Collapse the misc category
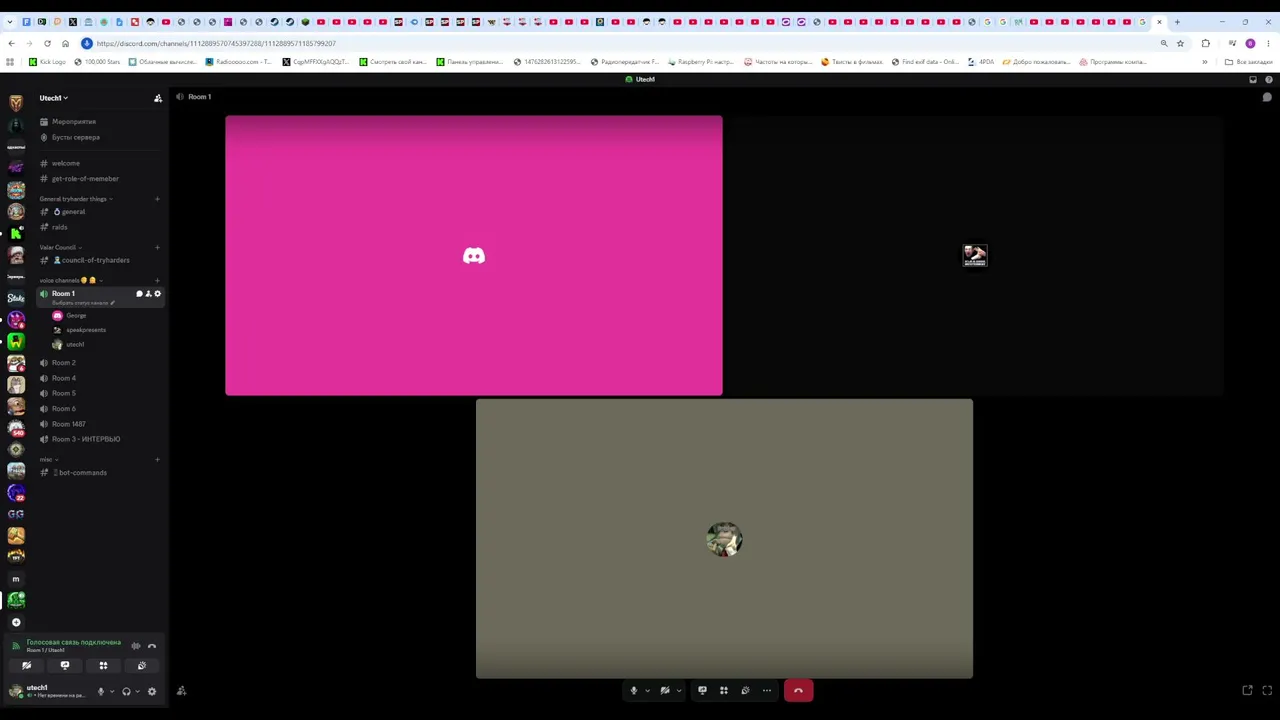This screenshot has height=720, width=1280. pos(48,459)
